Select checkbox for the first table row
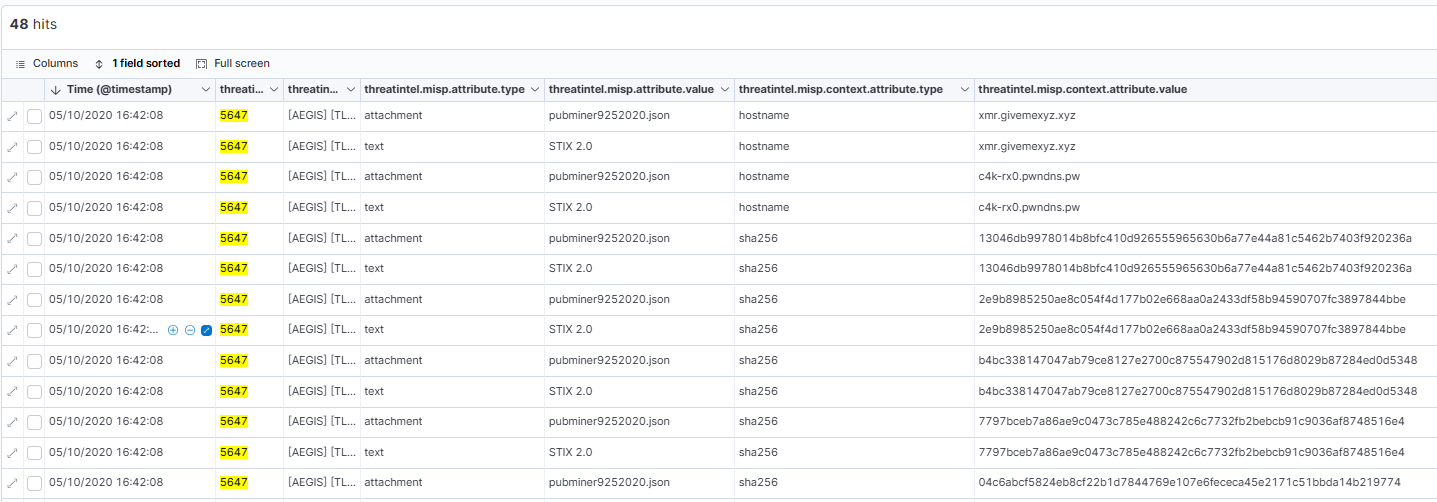Viewport: 1437px width, 502px height. click(x=34, y=116)
